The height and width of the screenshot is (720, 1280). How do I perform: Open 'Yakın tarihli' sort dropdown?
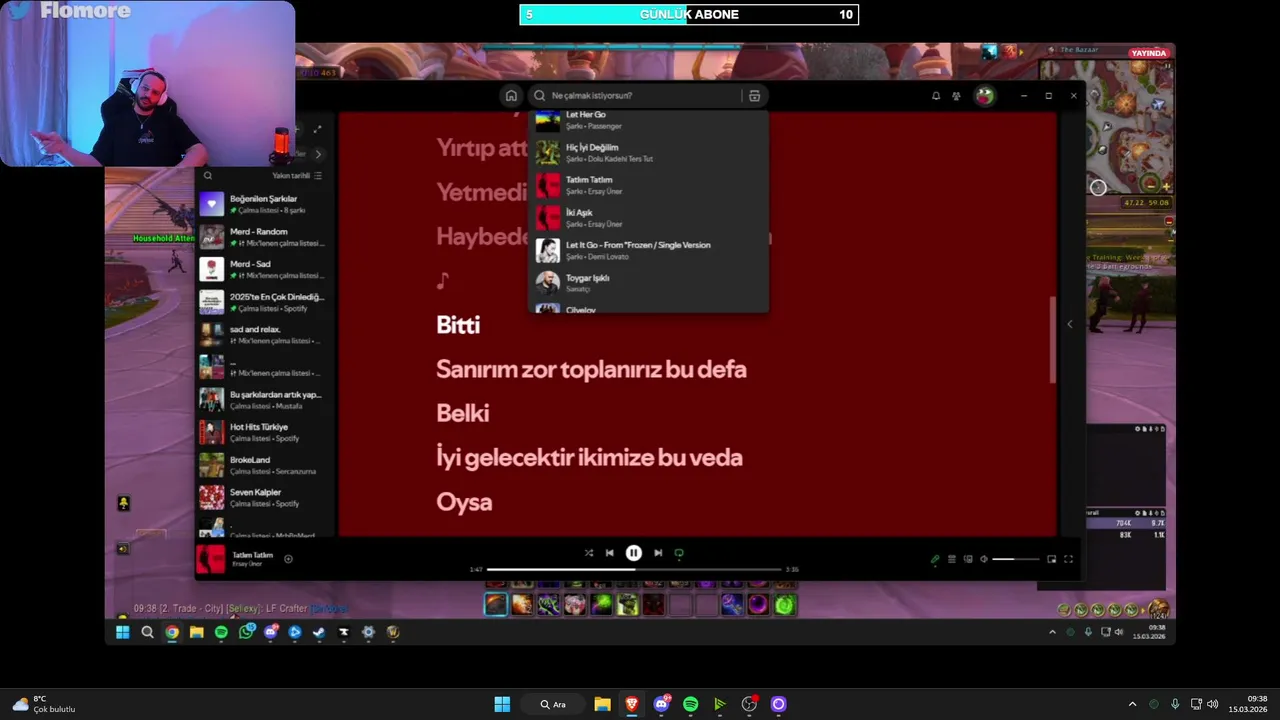[x=297, y=176]
